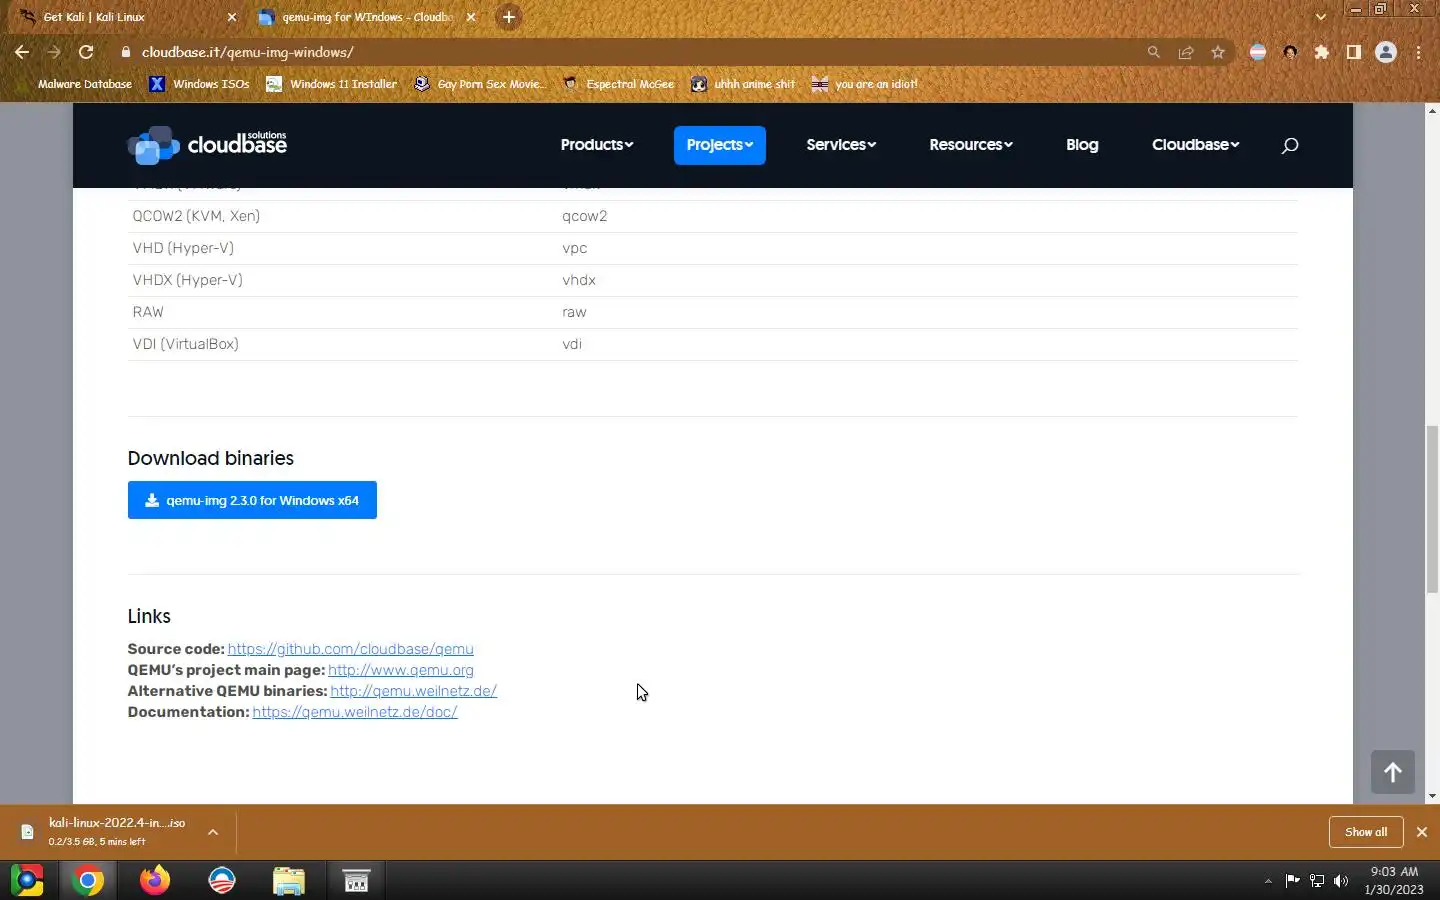Open the Chrome profile avatar

[1386, 52]
